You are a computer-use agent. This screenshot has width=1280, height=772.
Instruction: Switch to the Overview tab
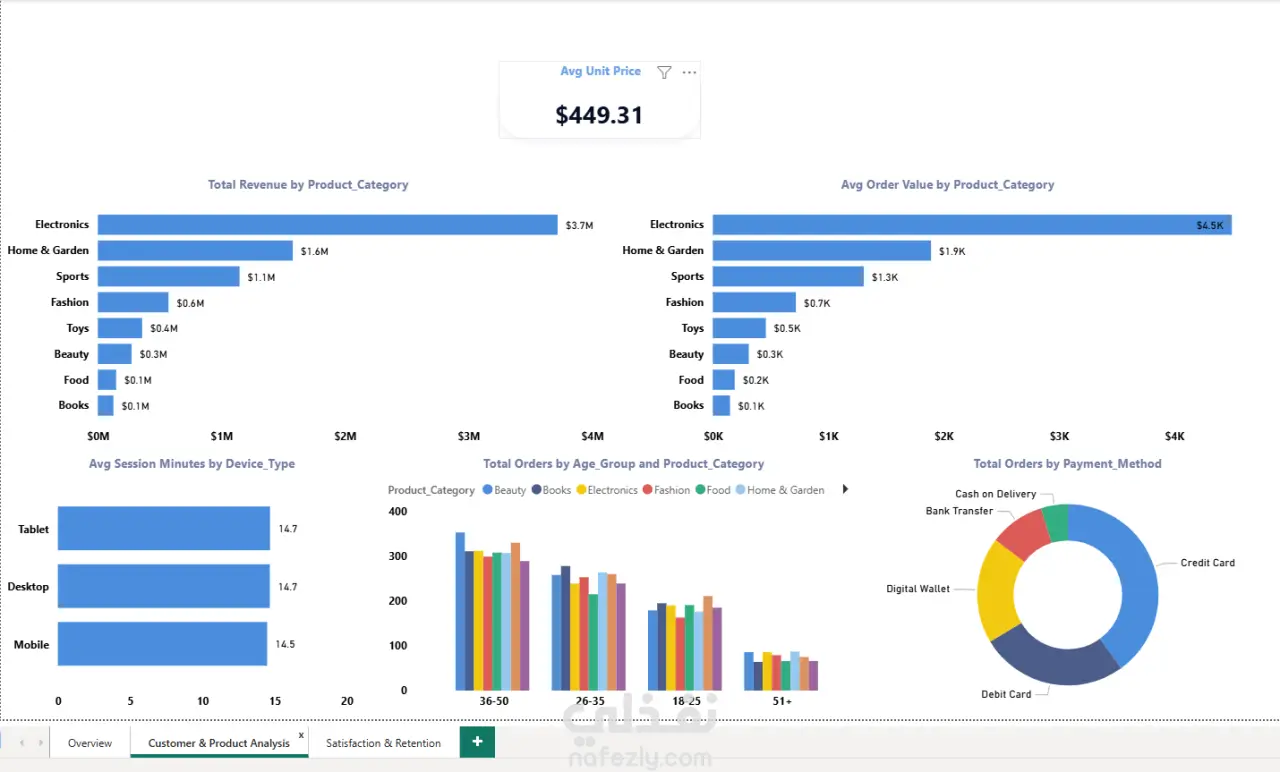(90, 743)
